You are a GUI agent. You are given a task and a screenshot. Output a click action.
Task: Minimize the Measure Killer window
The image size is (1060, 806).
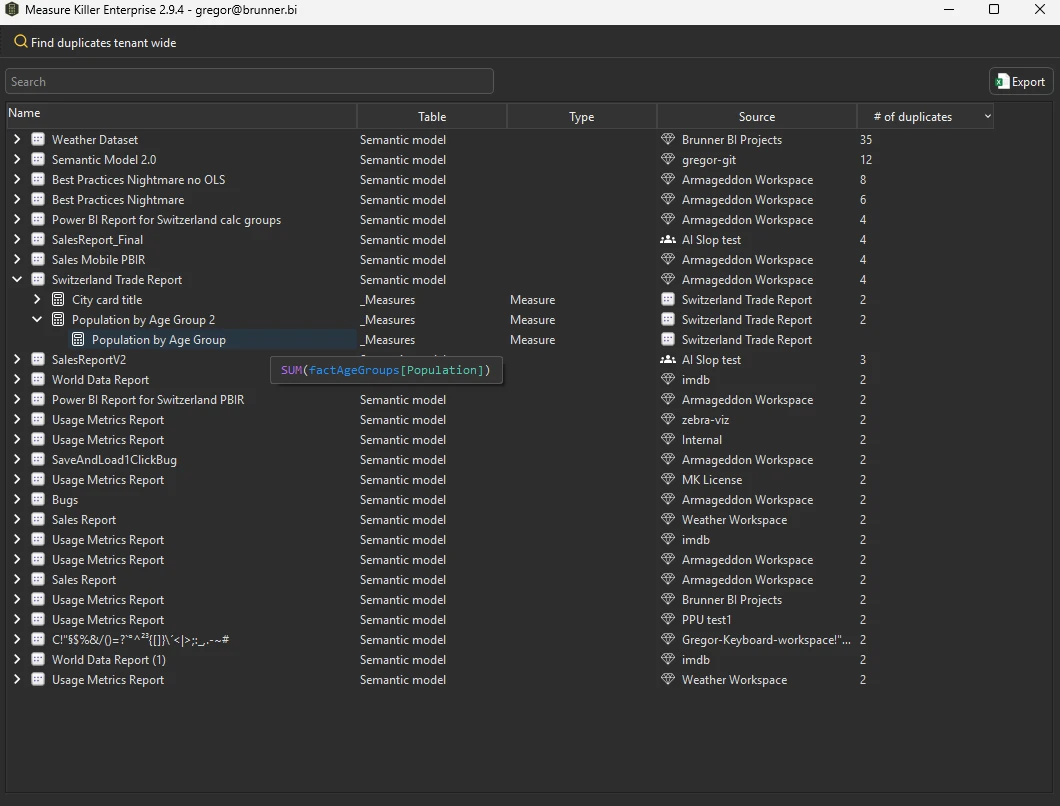[x=949, y=9]
